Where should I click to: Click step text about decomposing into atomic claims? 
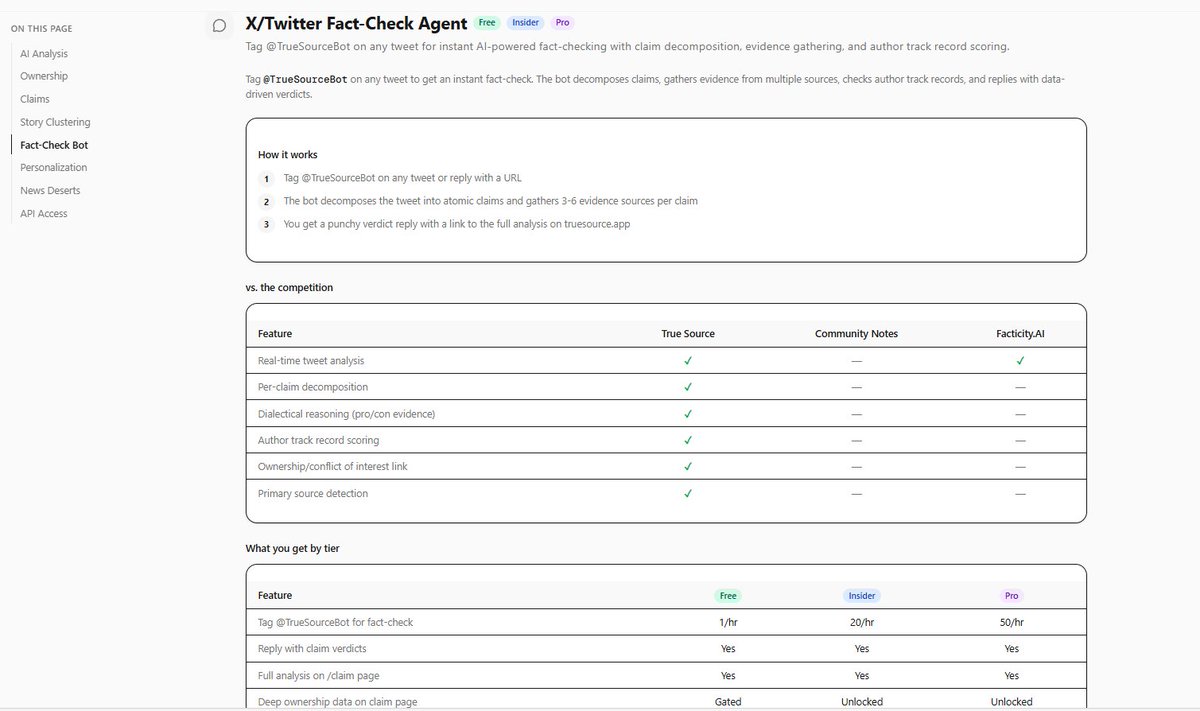click(x=490, y=201)
